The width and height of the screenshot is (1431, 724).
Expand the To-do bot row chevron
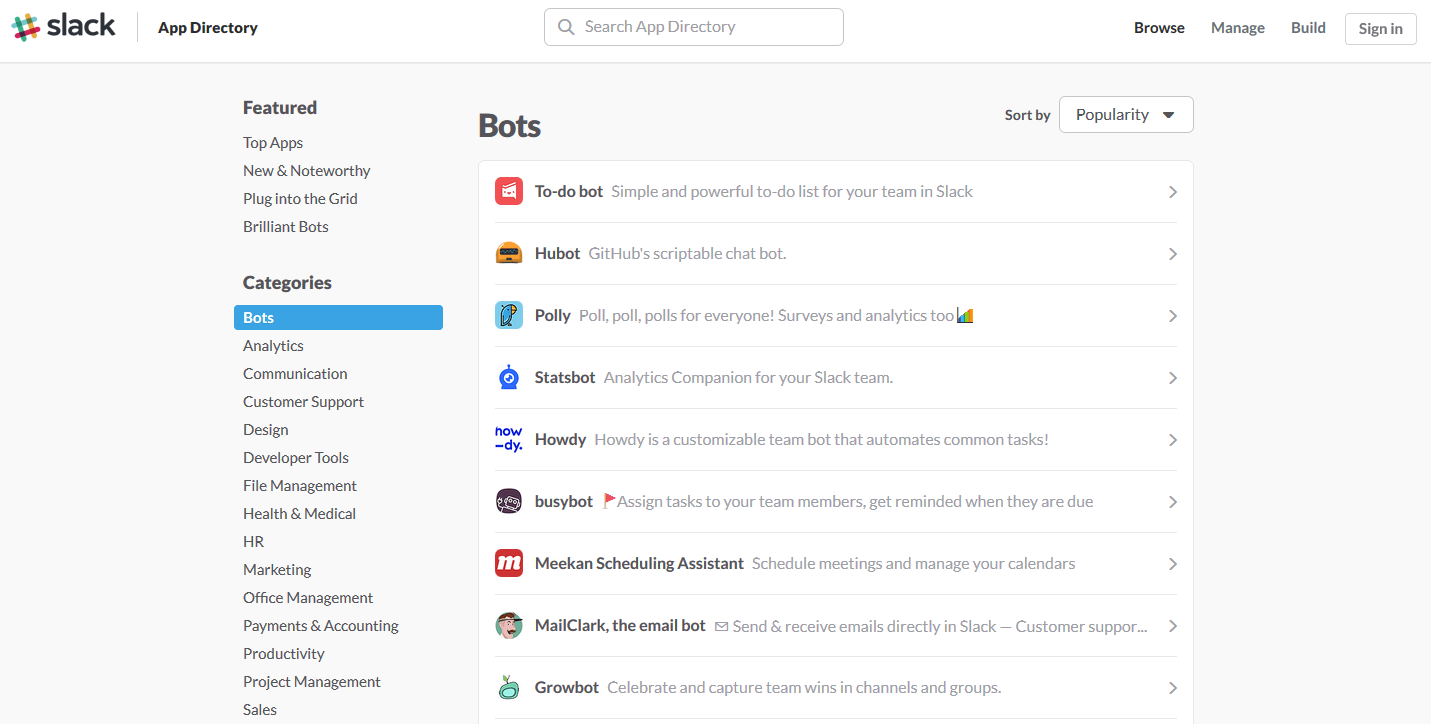(1172, 192)
